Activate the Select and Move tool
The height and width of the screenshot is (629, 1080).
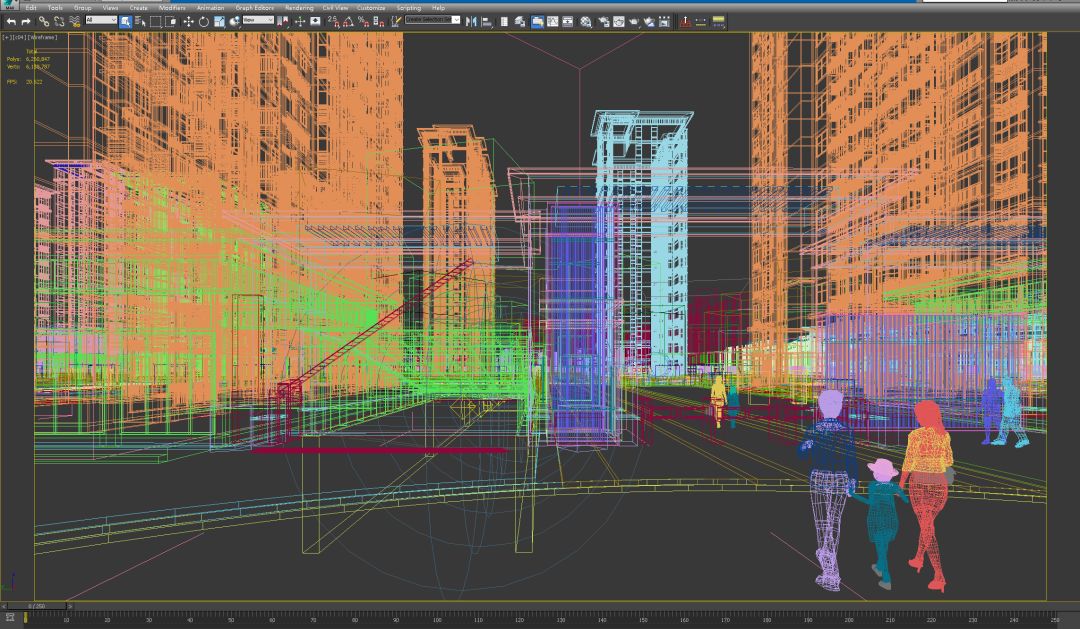click(188, 21)
